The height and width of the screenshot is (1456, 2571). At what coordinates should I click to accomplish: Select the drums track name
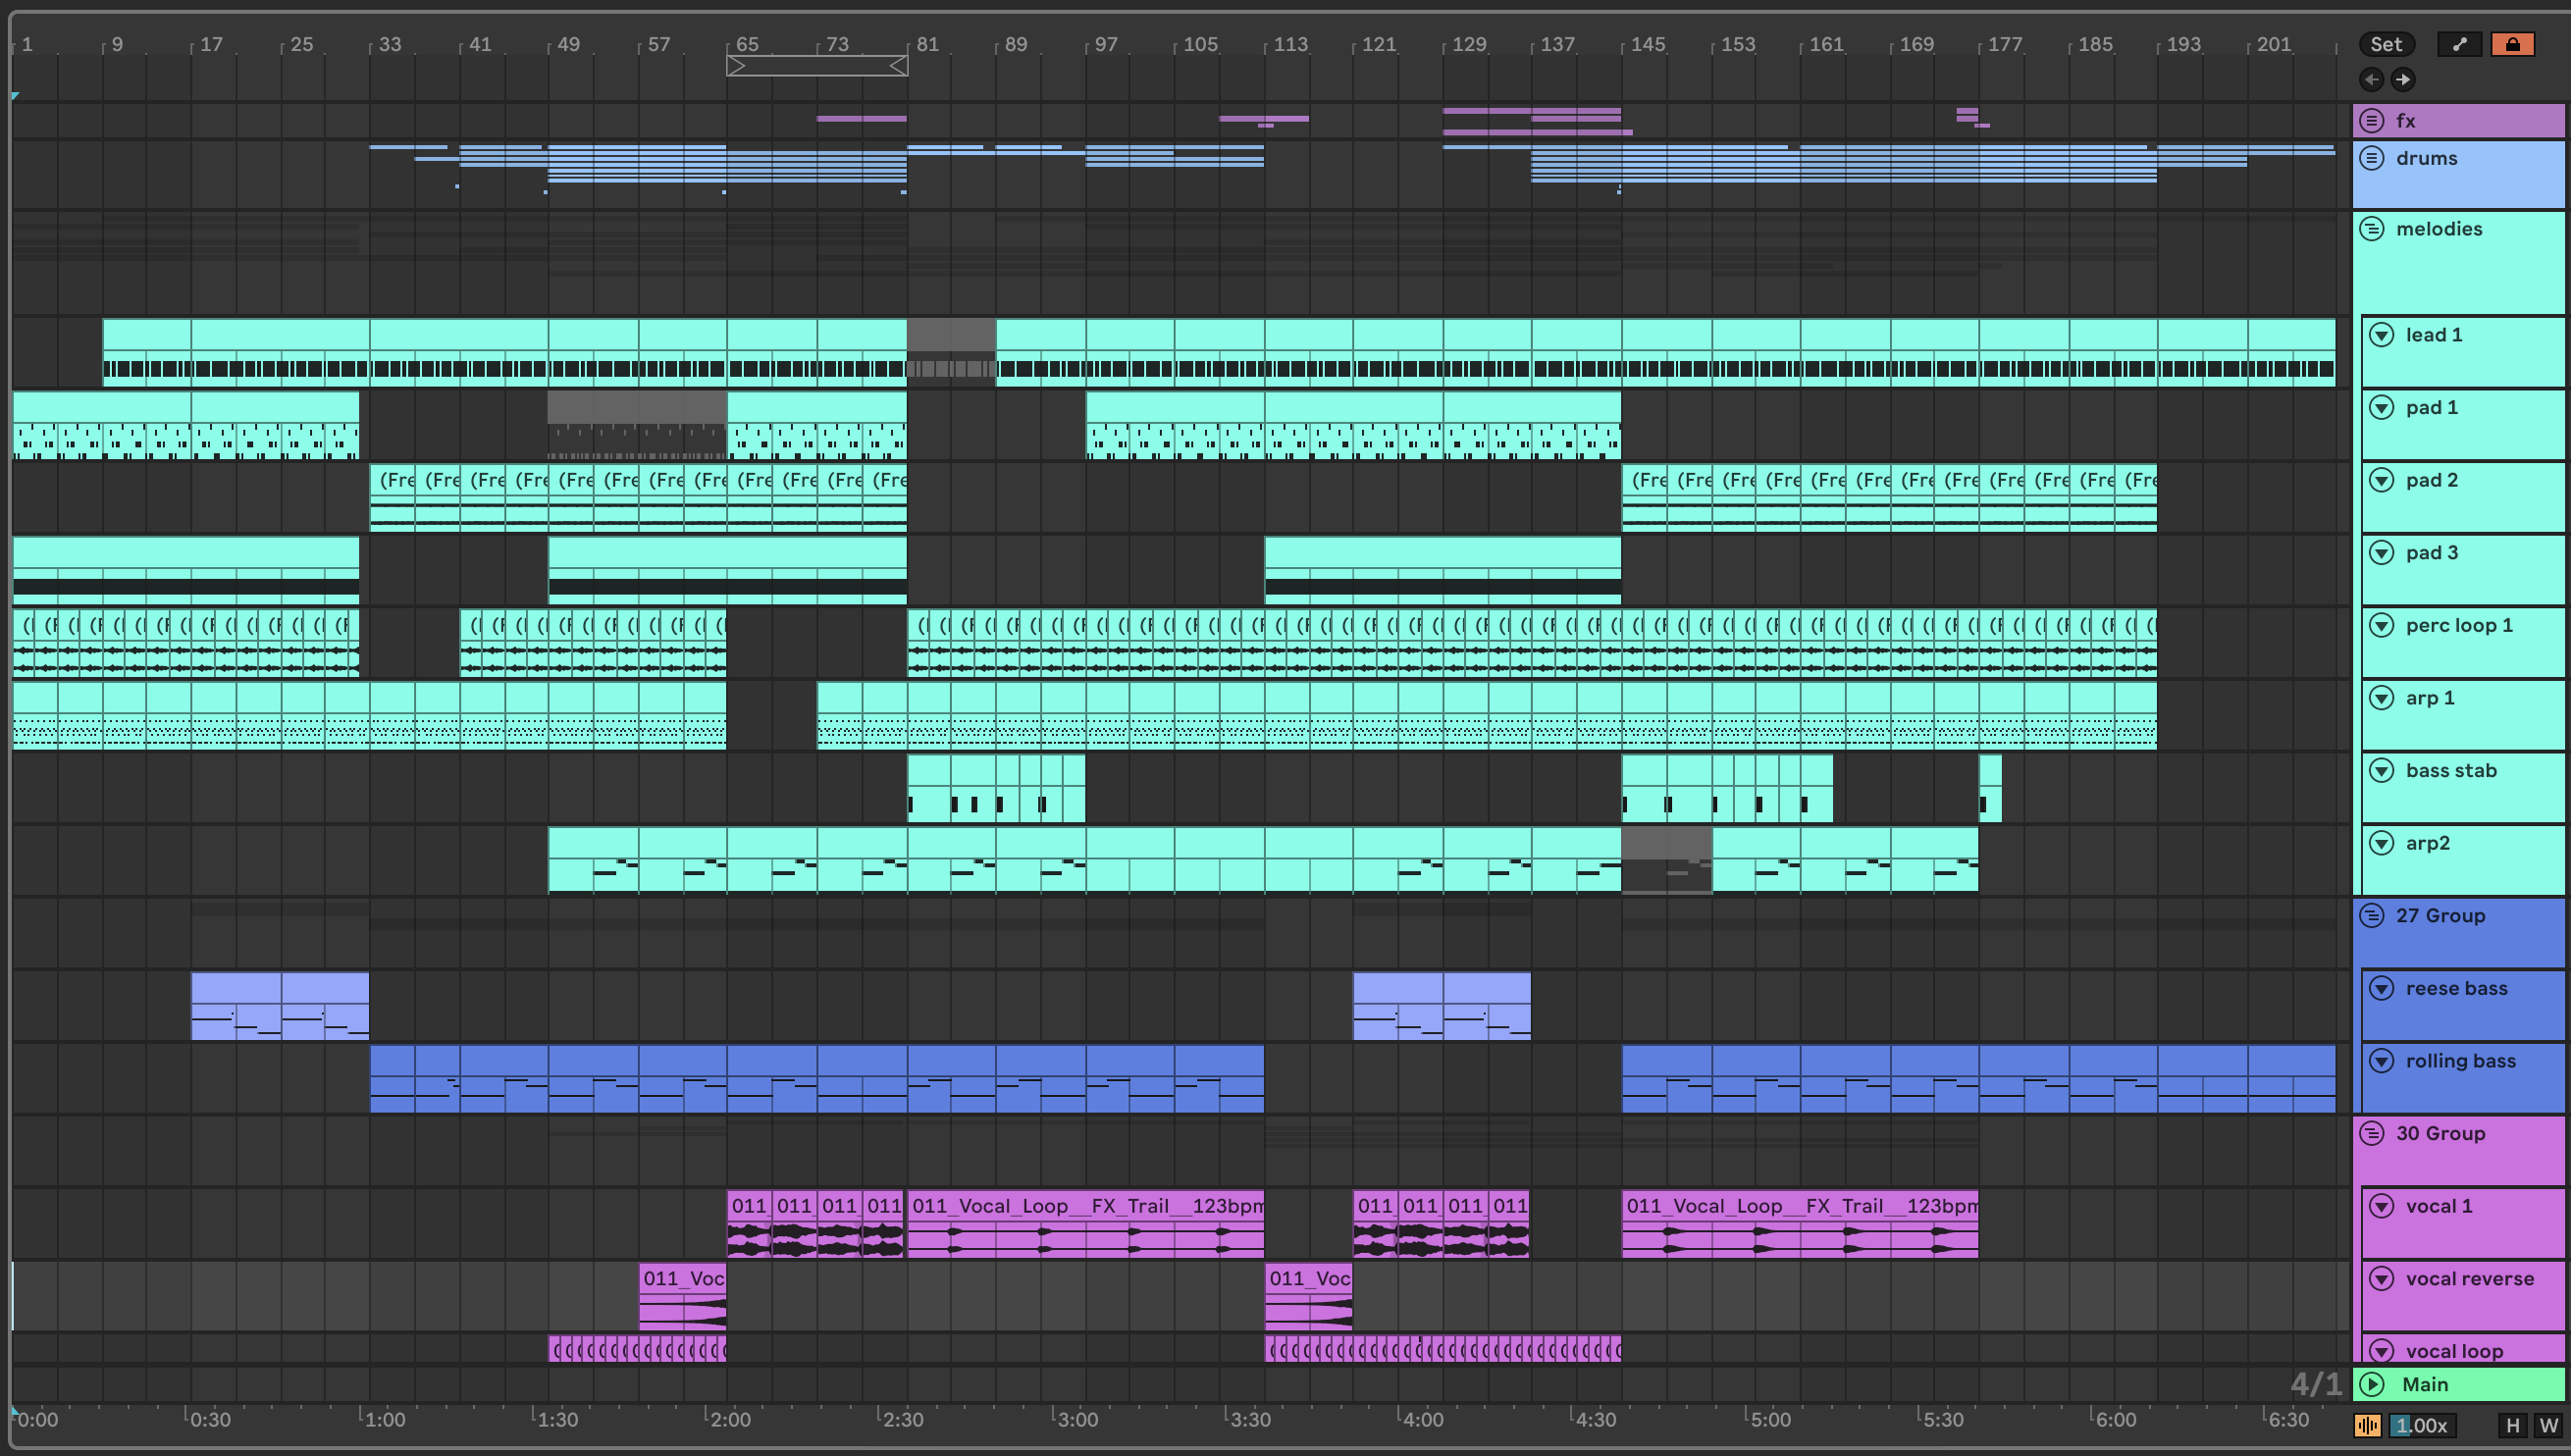click(x=2426, y=158)
